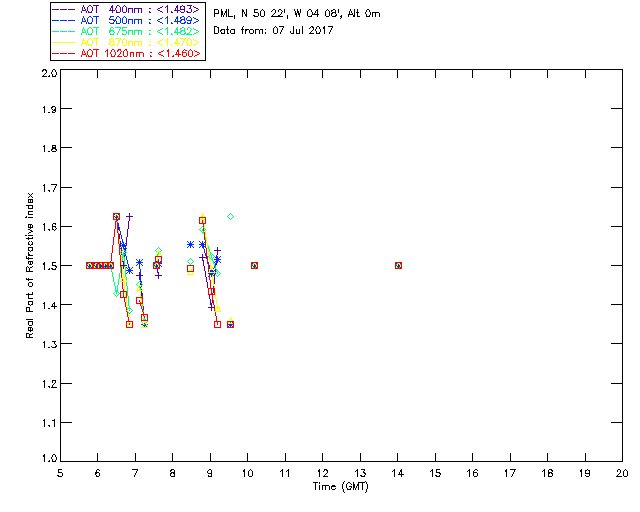Image resolution: width=640 pixels, height=512 pixels.
Task: Click the 5 tick label on time axis
Action: pos(60,473)
